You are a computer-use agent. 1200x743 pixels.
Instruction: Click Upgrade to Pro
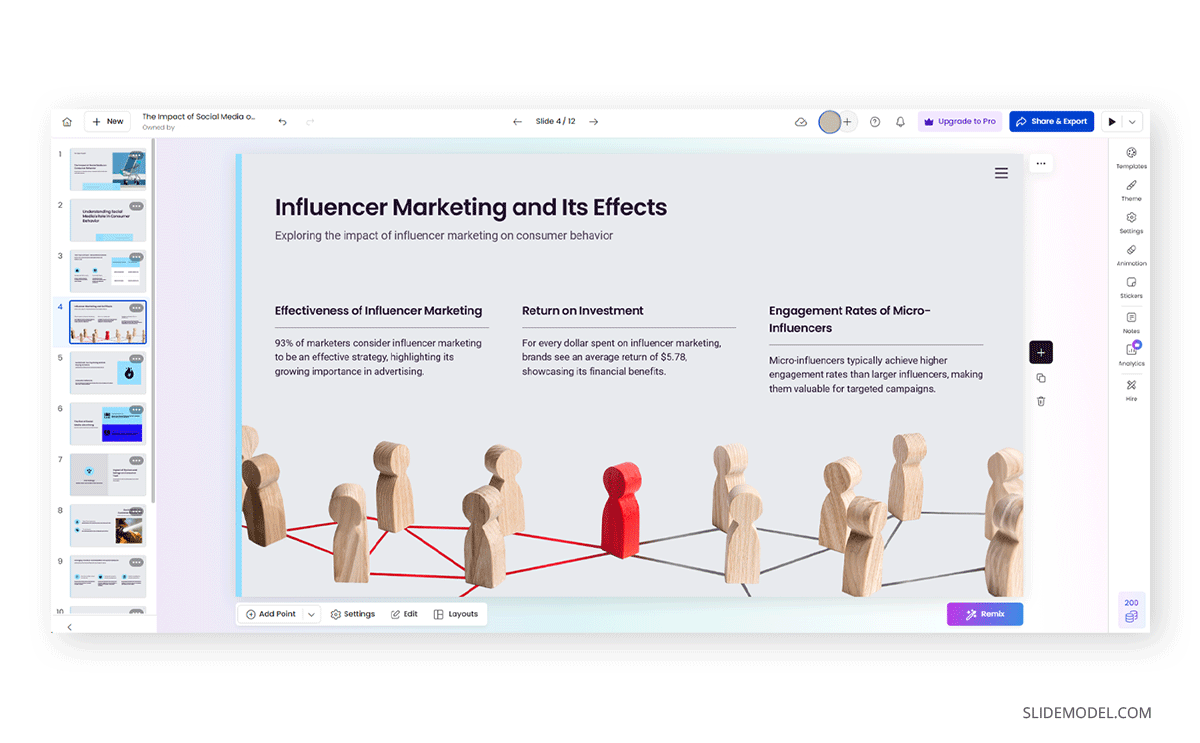tap(960, 122)
